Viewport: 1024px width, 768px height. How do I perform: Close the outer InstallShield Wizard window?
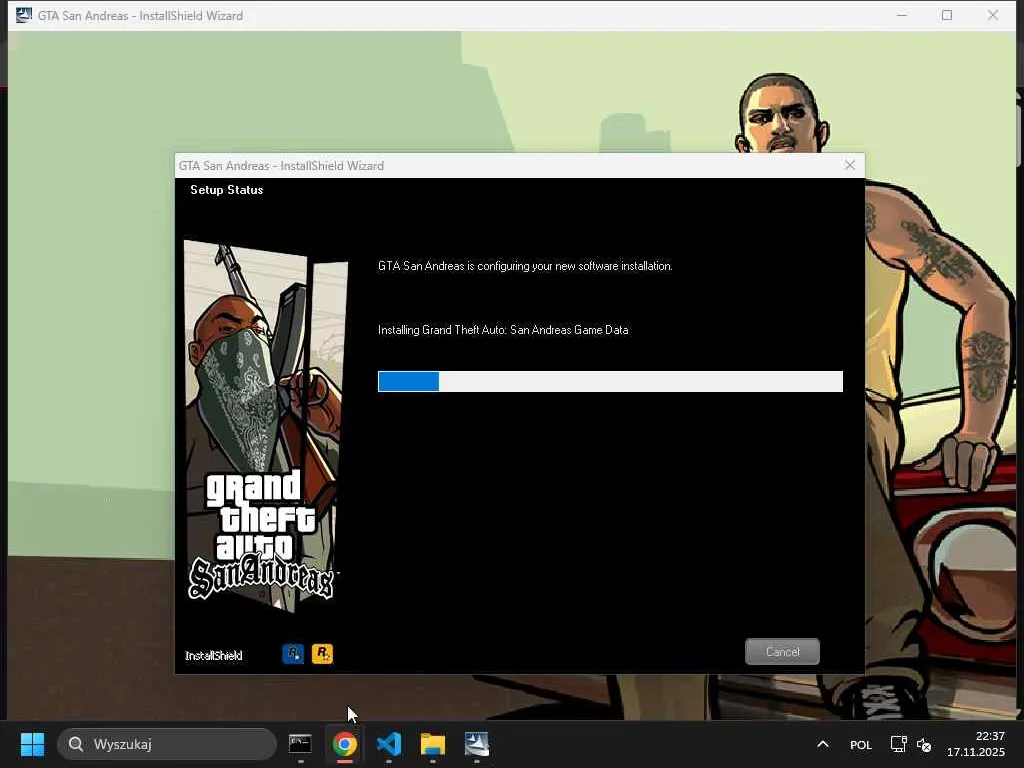coord(993,15)
